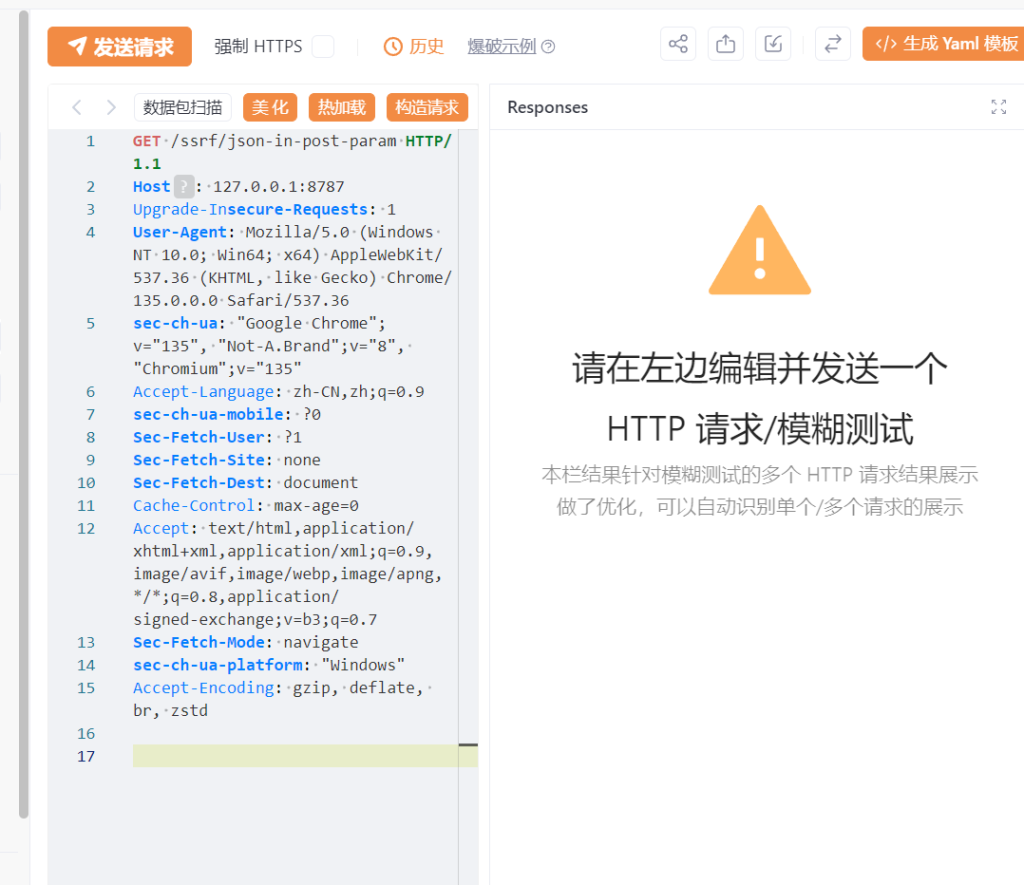Click the 热加载 hot reload button
The image size is (1024, 885).
341,107
